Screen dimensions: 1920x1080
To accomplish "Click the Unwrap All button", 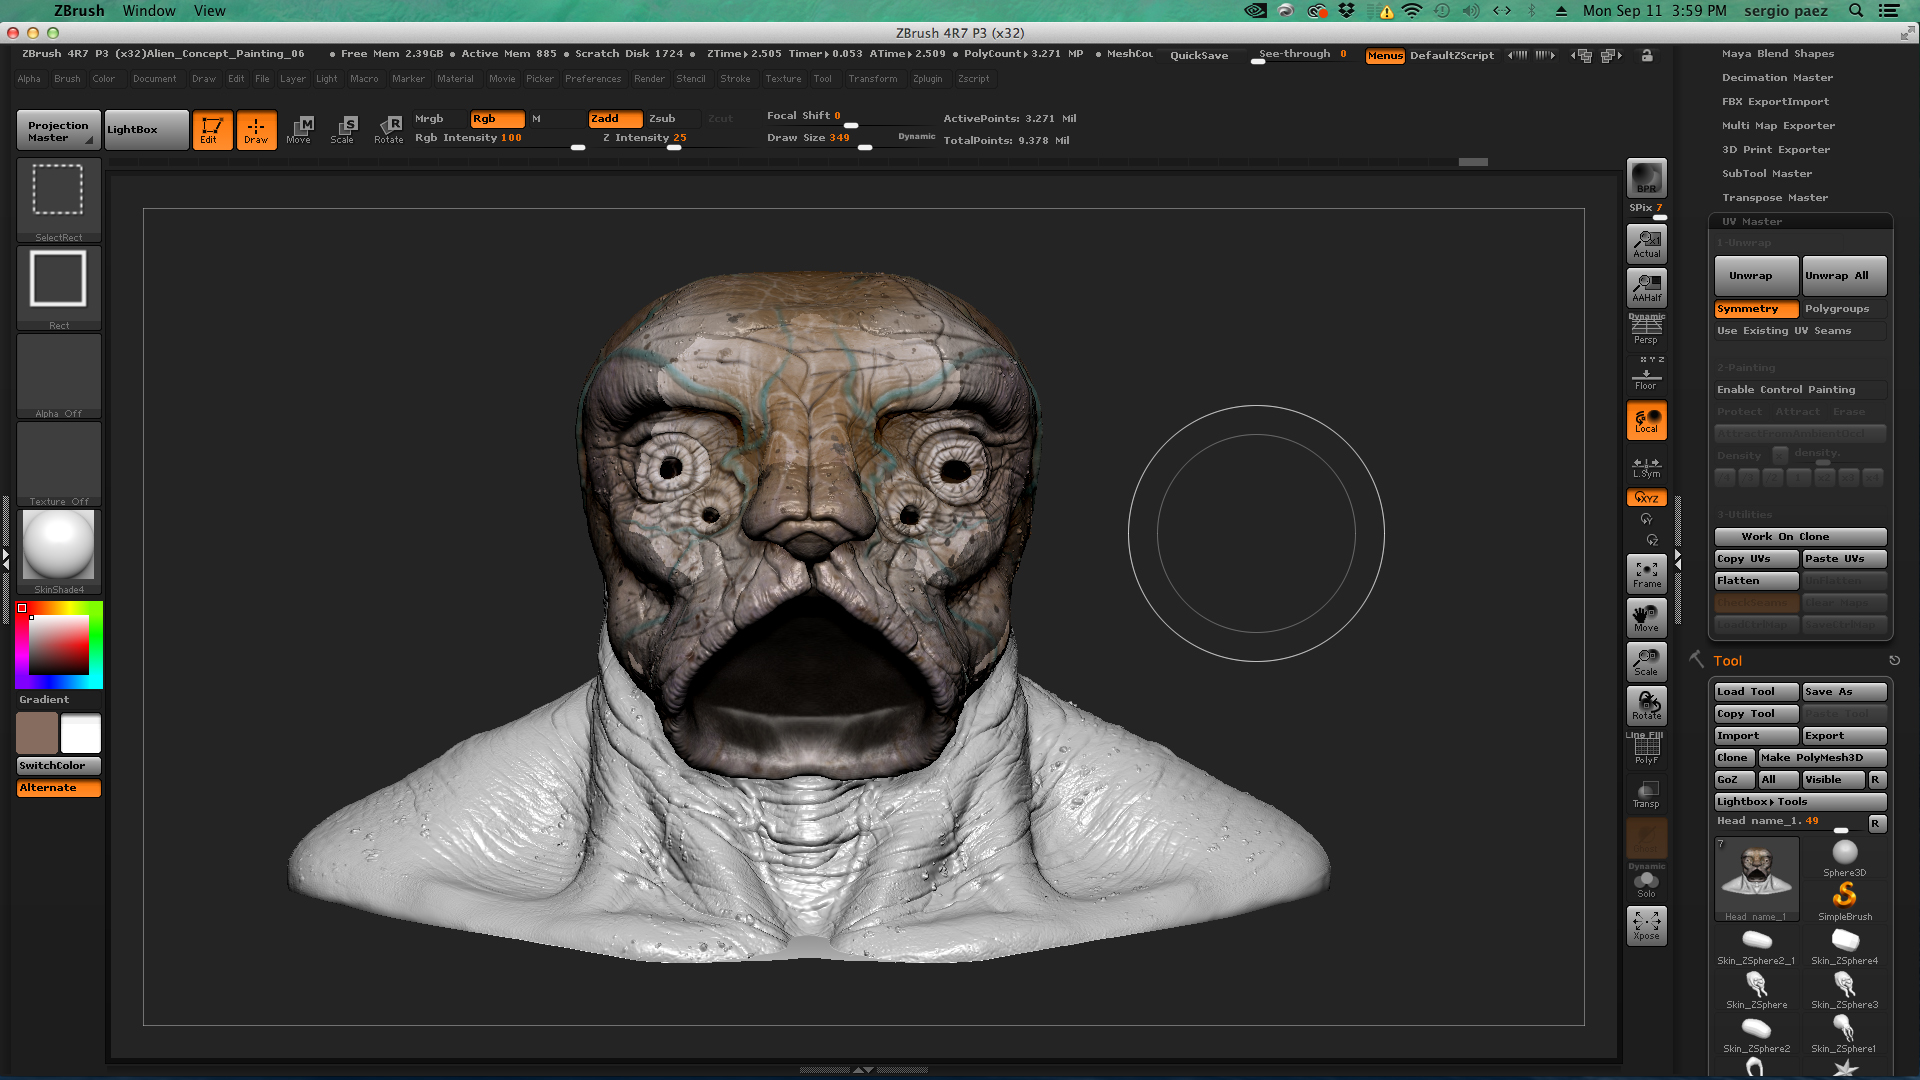I will point(1844,276).
